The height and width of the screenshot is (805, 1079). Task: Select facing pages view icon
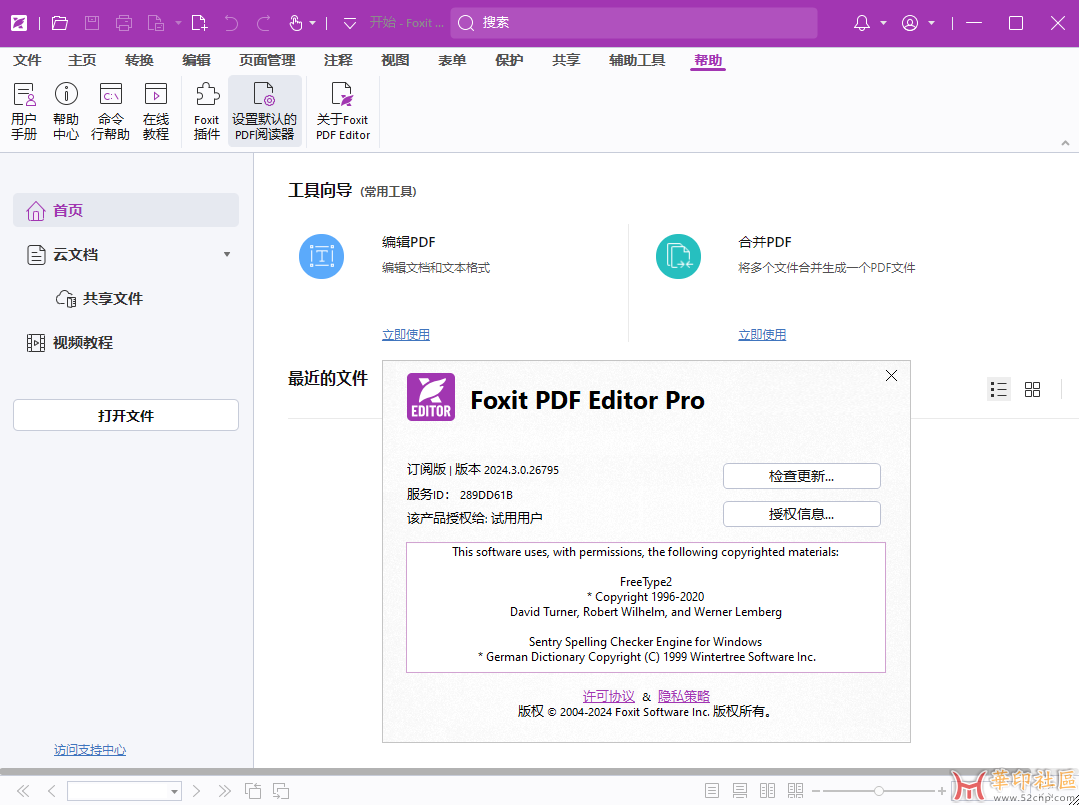click(767, 791)
